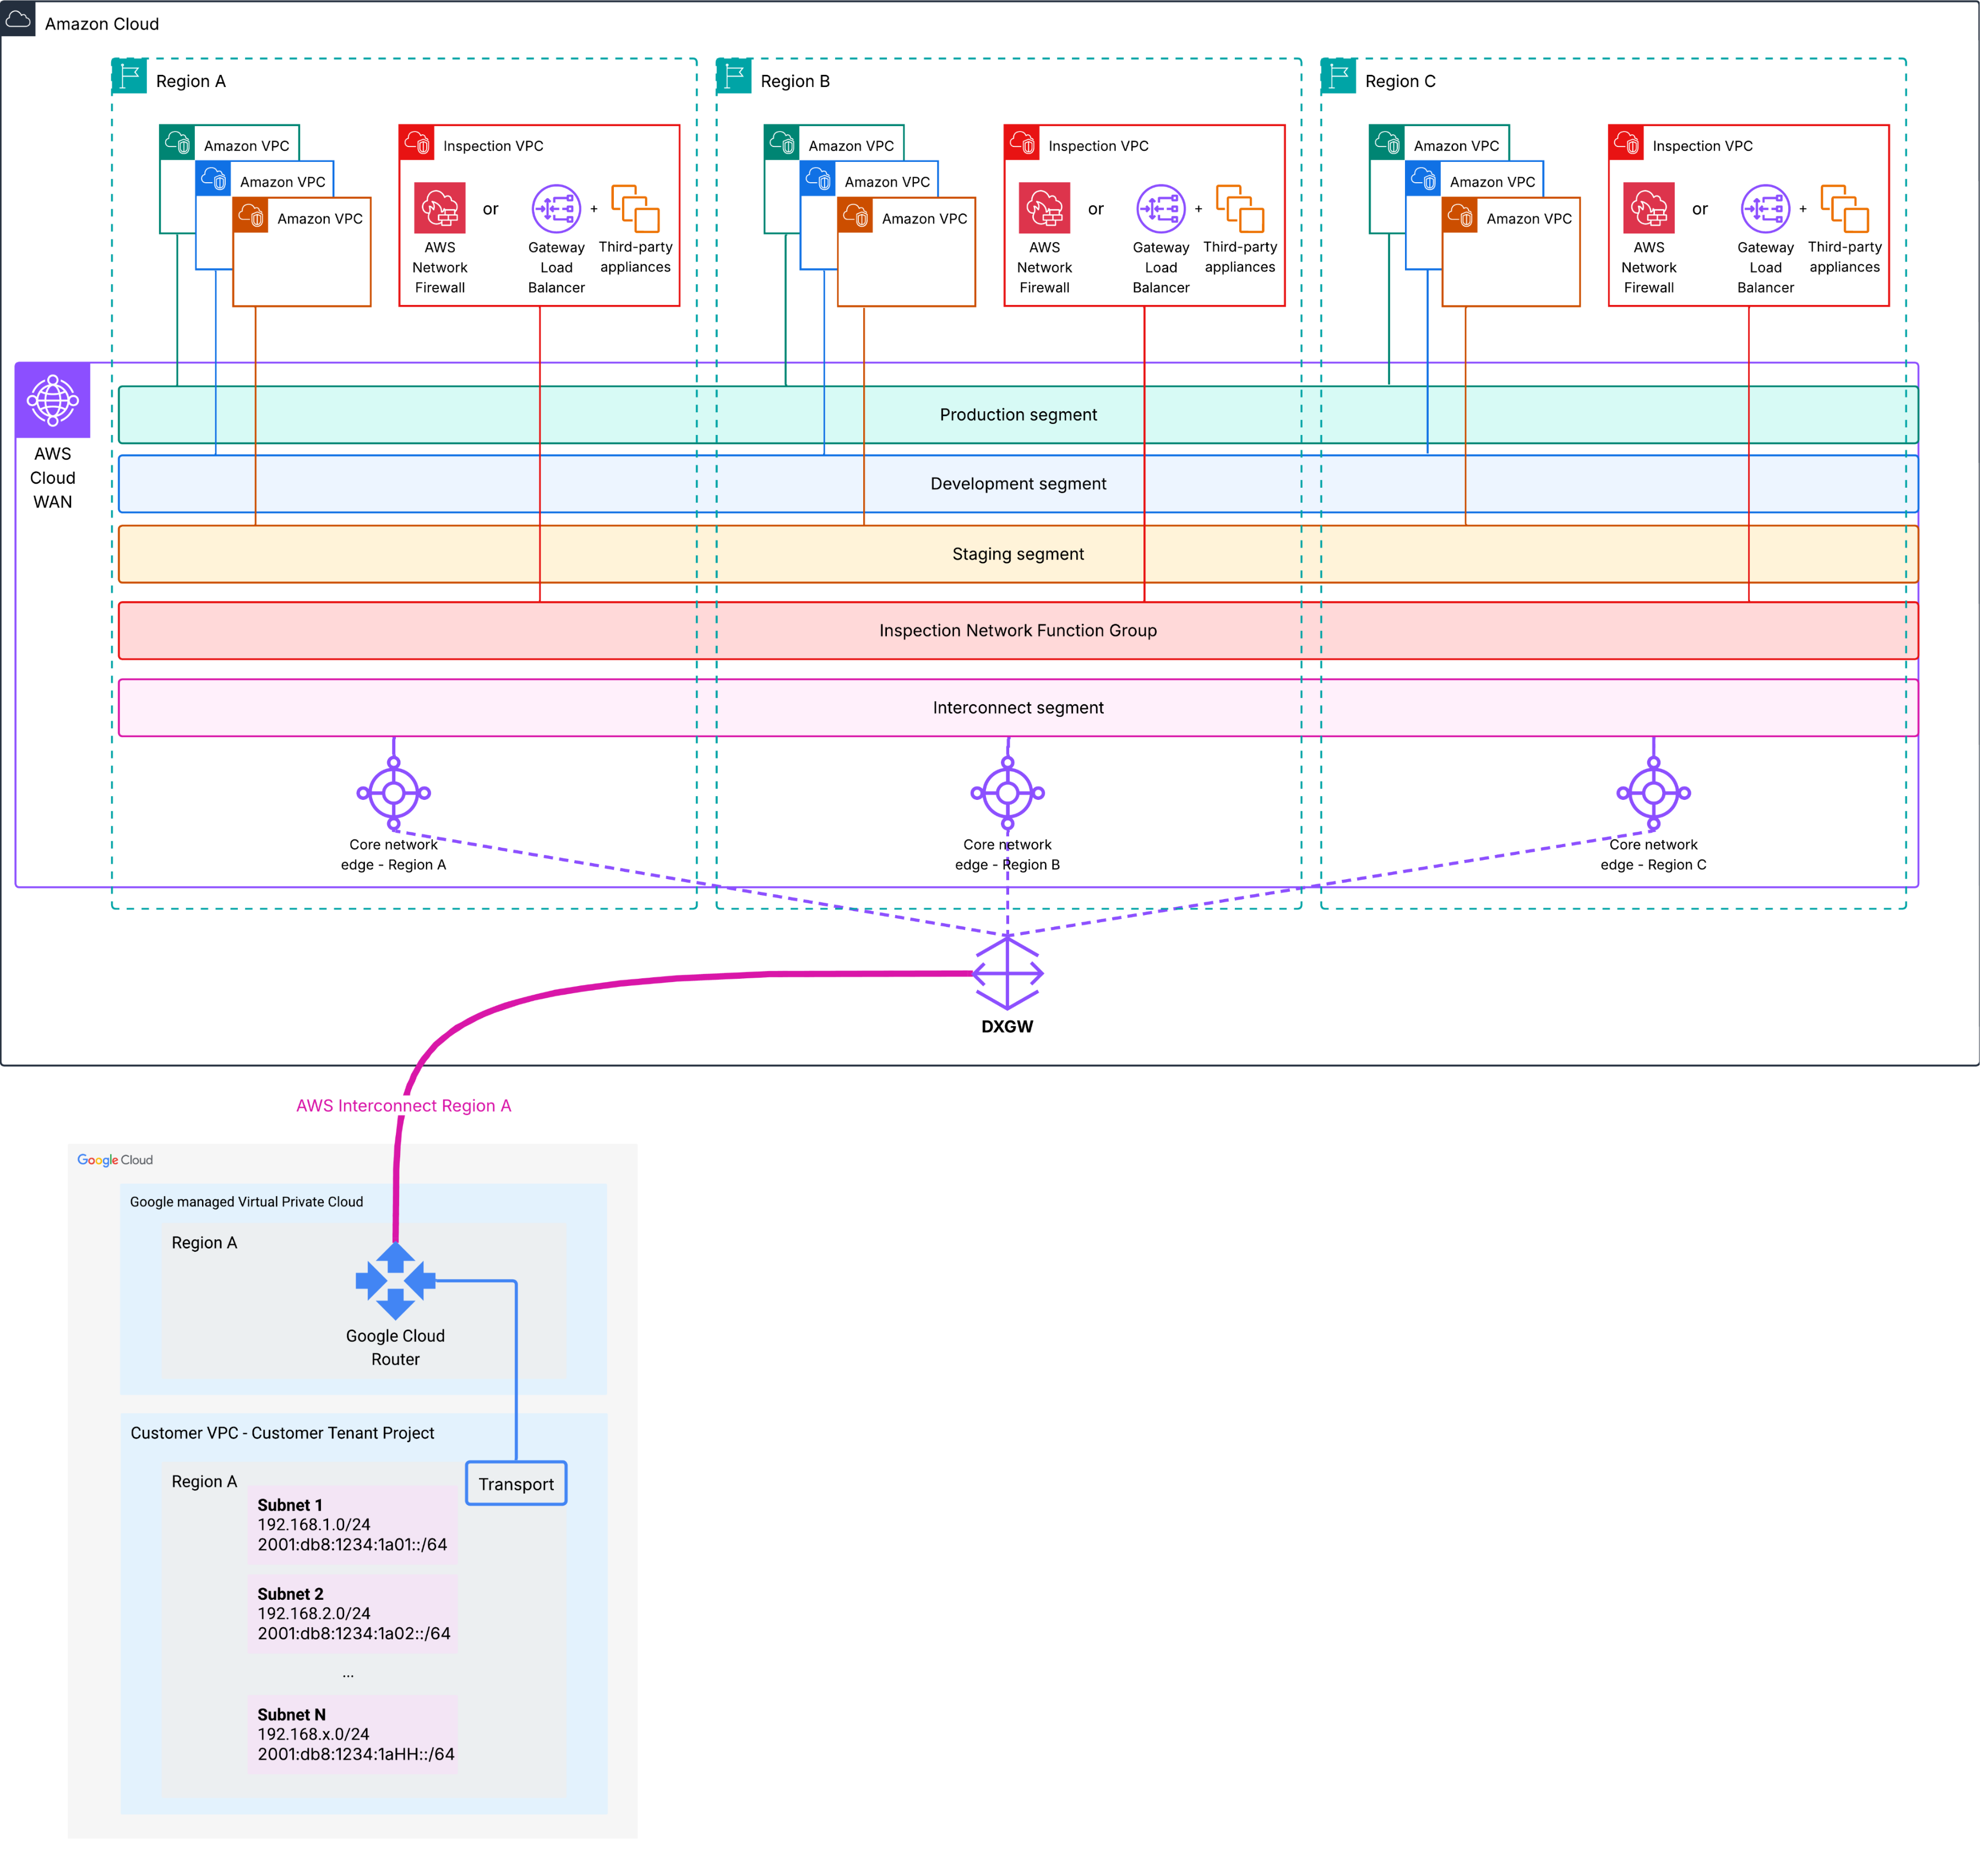
Task: Select the Production segment bar
Action: 1018,414
